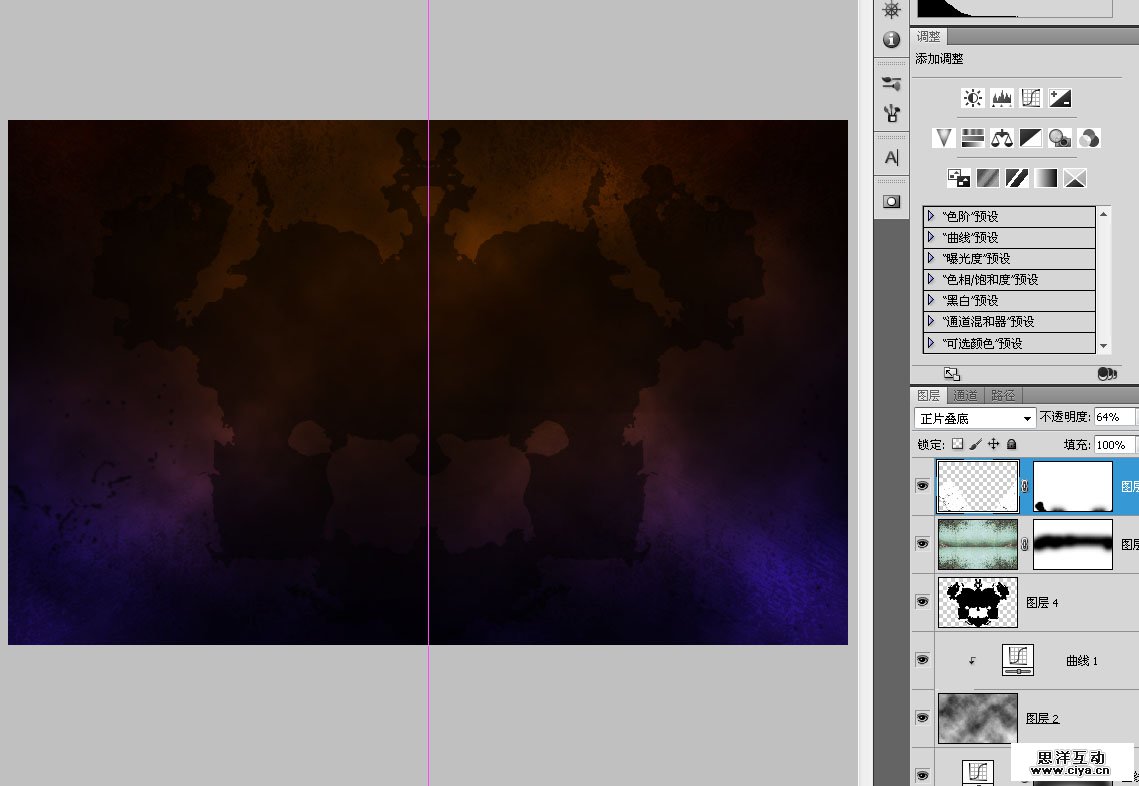Switch to the 路径 tab

1003,396
